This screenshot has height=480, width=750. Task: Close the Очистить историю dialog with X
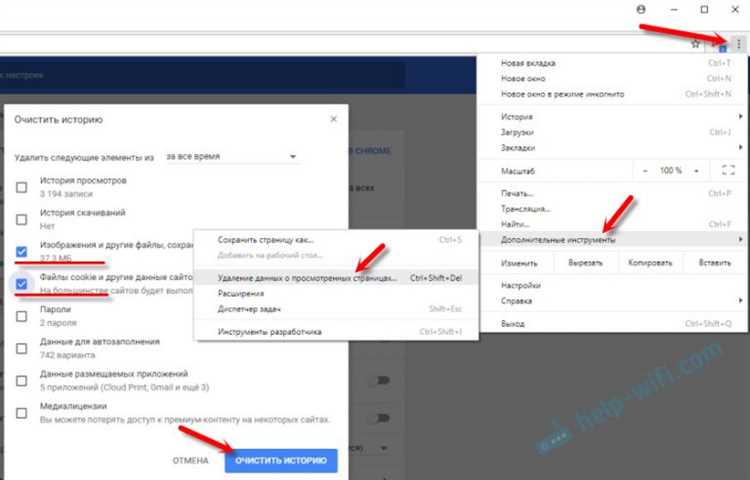(x=334, y=119)
